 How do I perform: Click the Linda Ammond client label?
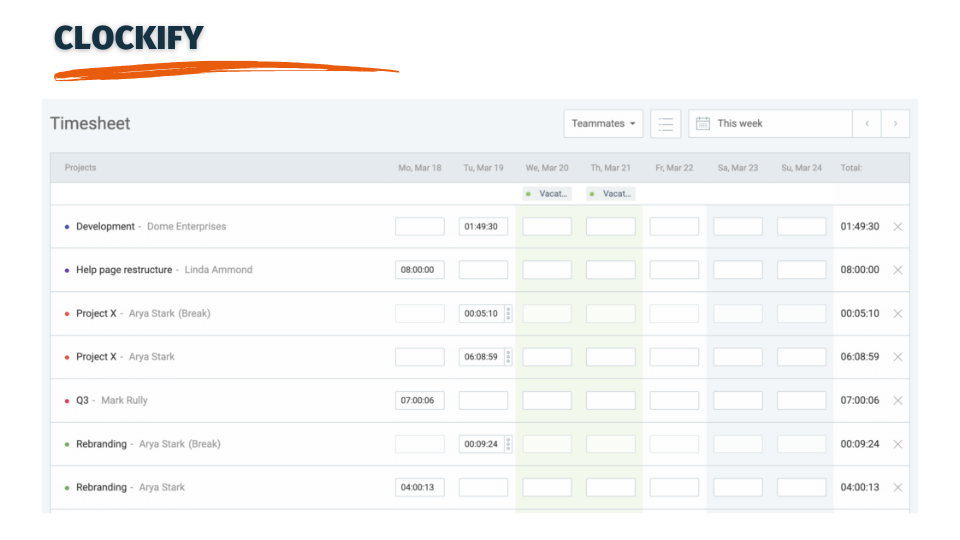point(219,270)
